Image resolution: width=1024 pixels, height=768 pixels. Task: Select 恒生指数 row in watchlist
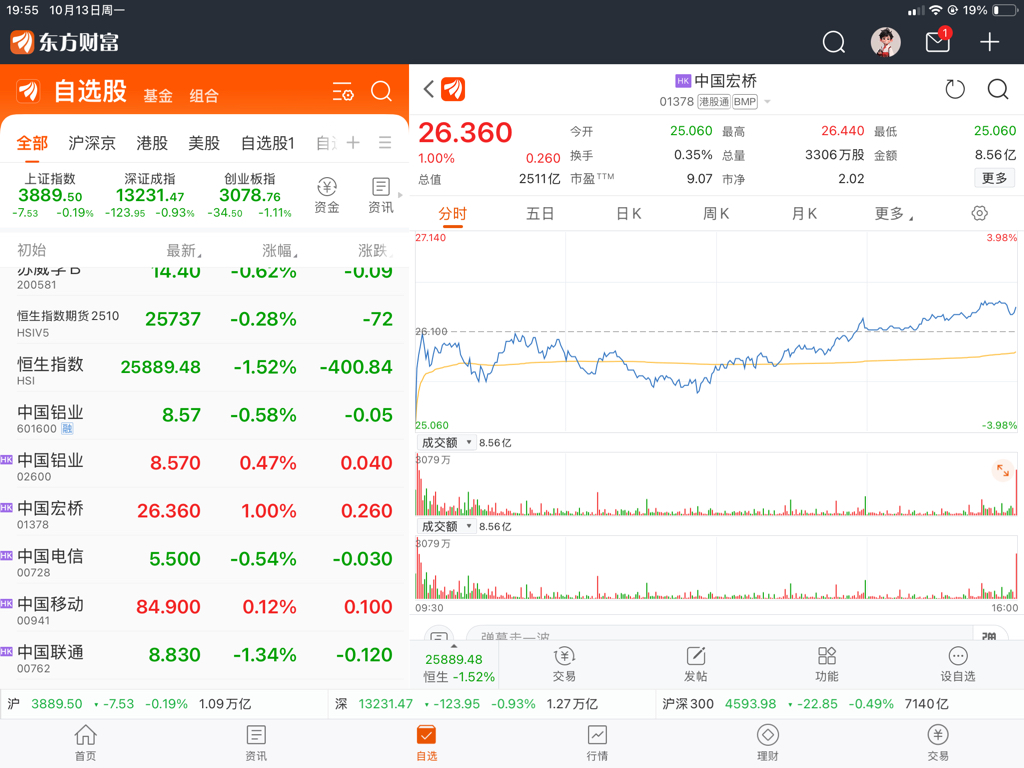pos(204,368)
